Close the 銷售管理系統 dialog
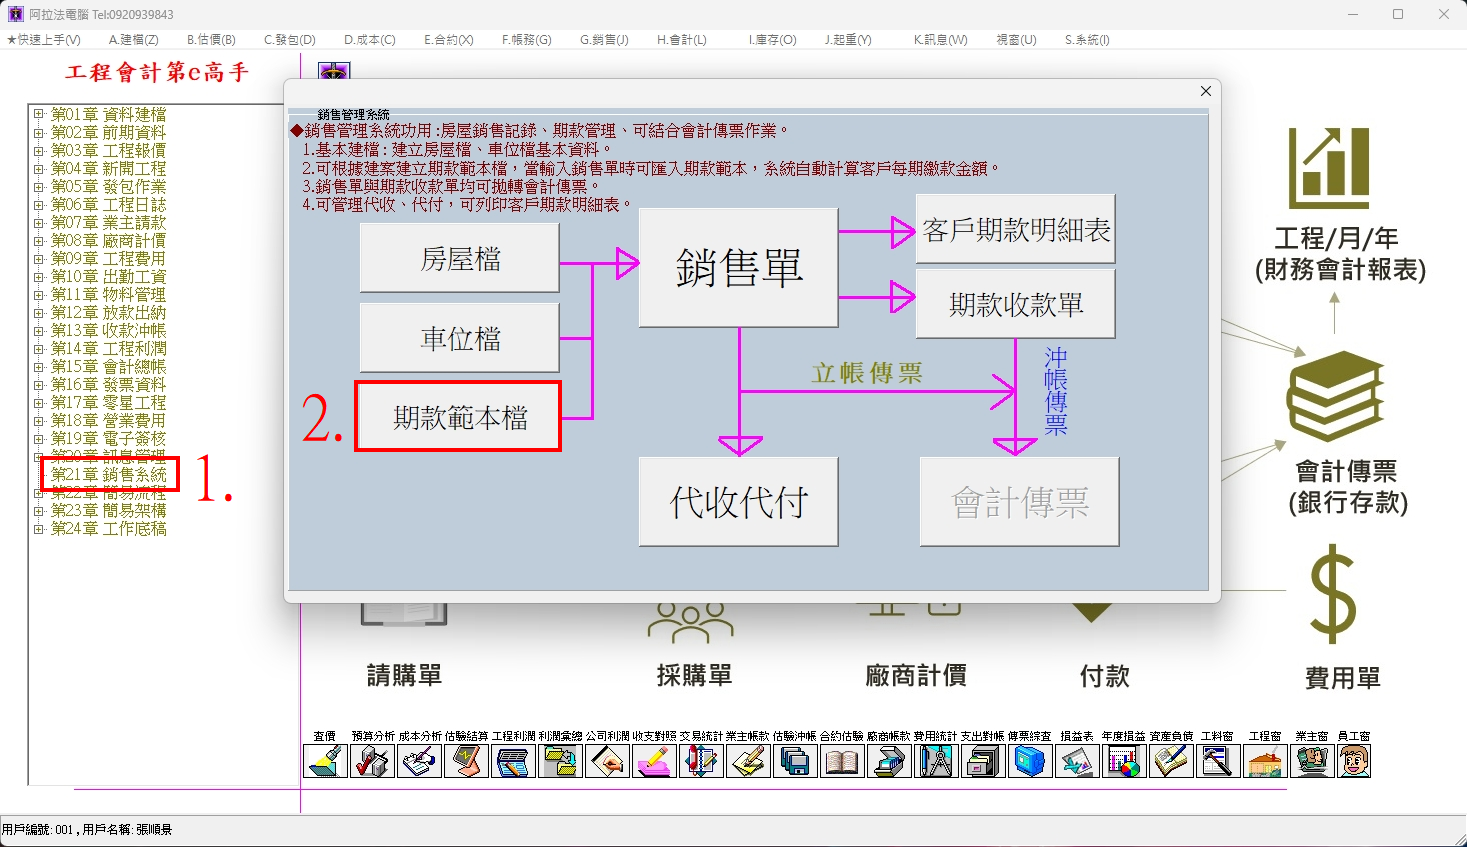The image size is (1467, 847). pos(1205,91)
